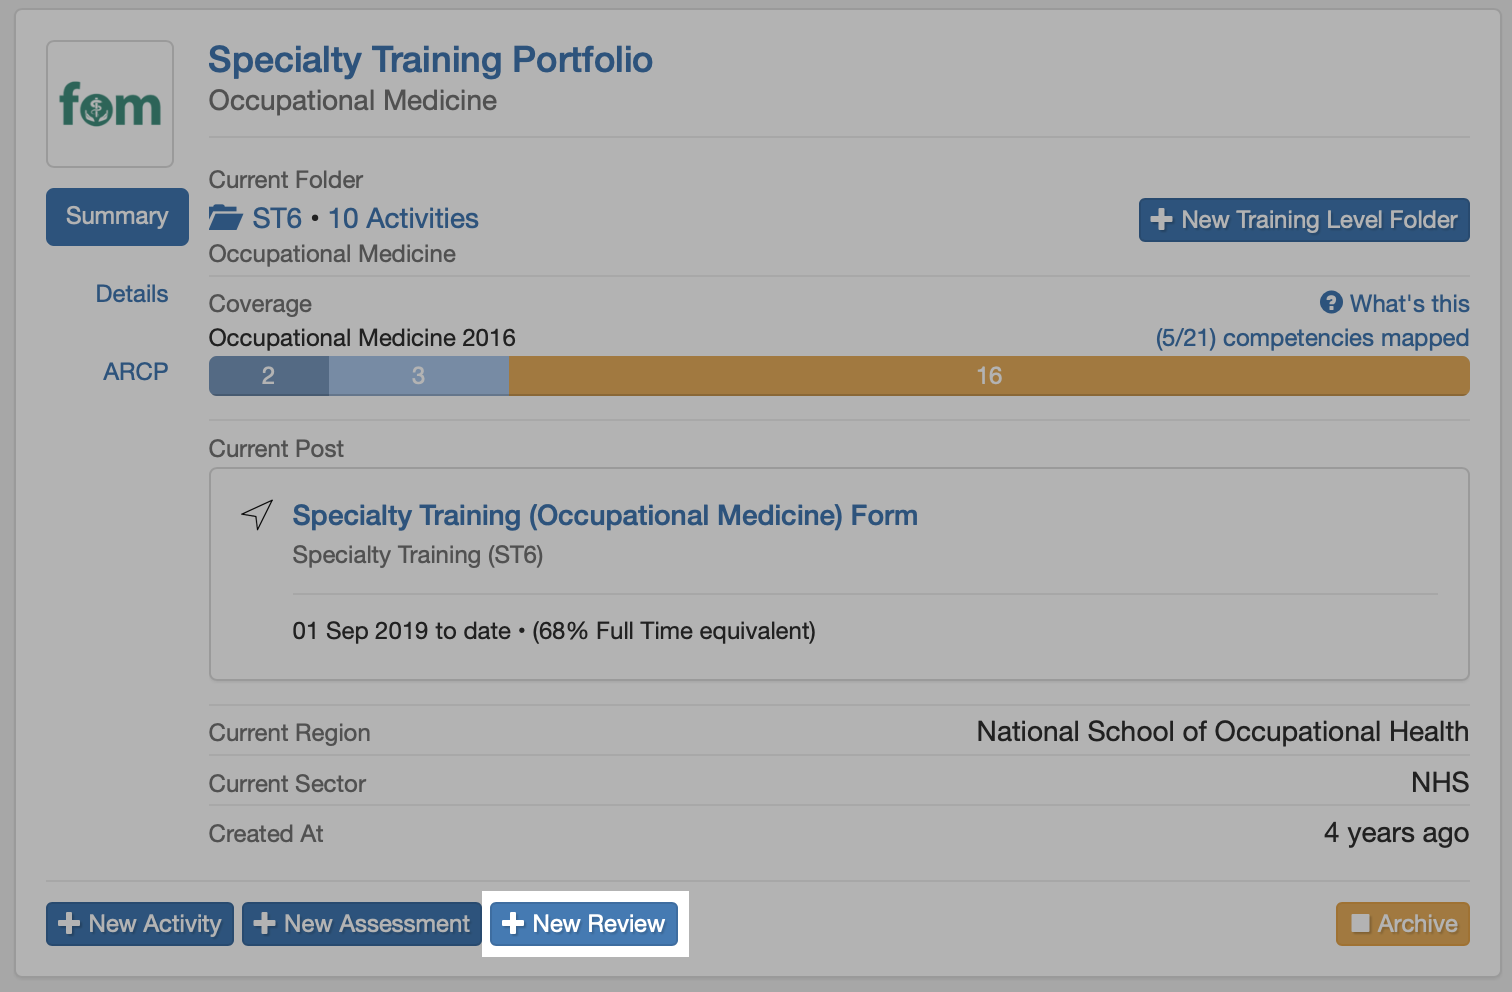This screenshot has height=992, width=1512.
Task: Switch to the Details tab
Action: coord(132,294)
